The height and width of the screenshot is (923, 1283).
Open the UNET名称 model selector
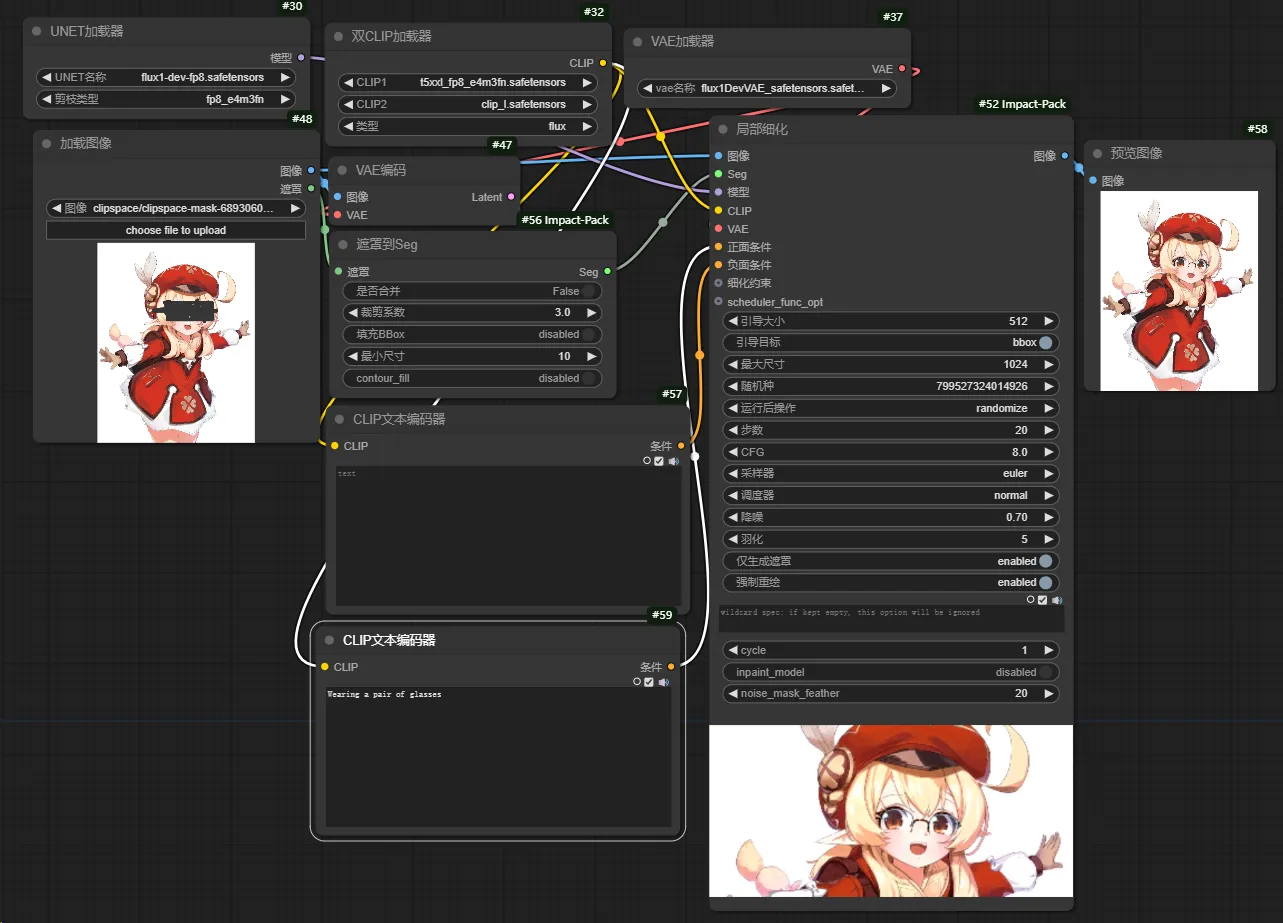[x=166, y=77]
